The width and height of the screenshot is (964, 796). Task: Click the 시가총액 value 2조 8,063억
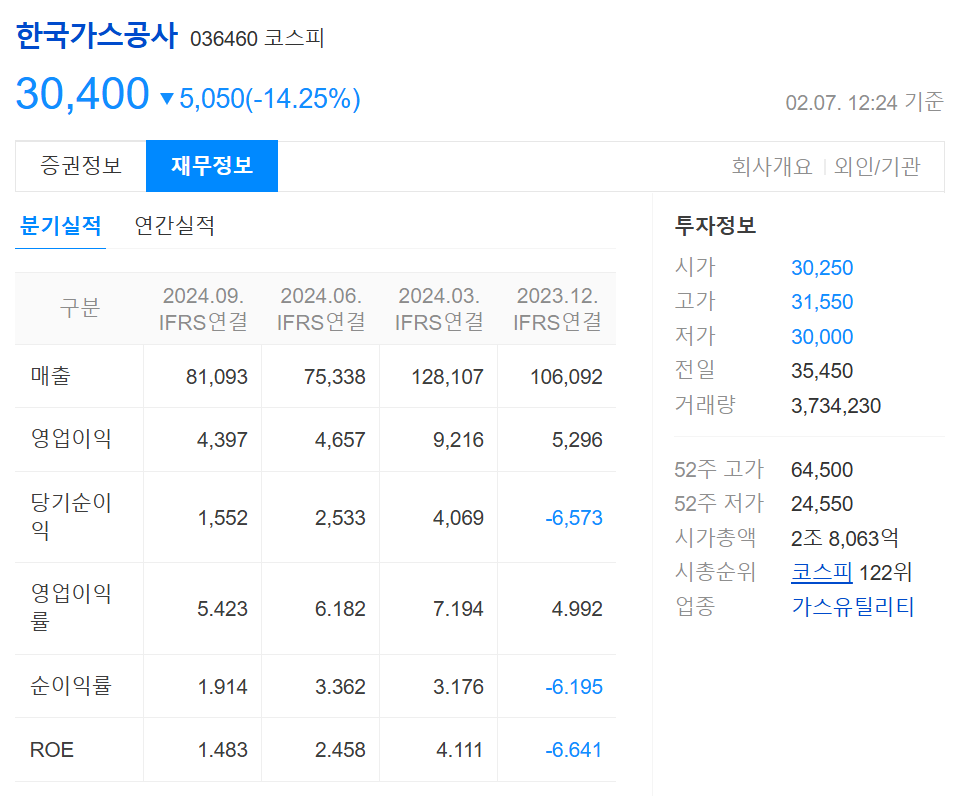coord(845,538)
